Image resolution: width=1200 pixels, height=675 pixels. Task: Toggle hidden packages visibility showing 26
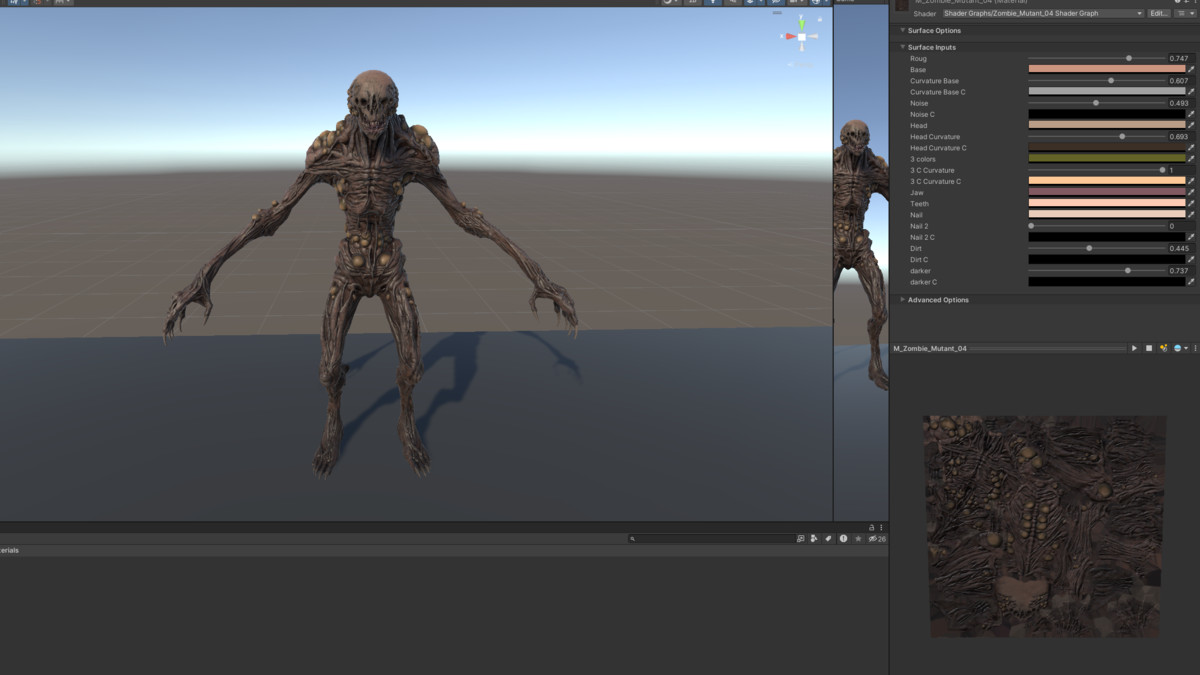click(x=877, y=539)
